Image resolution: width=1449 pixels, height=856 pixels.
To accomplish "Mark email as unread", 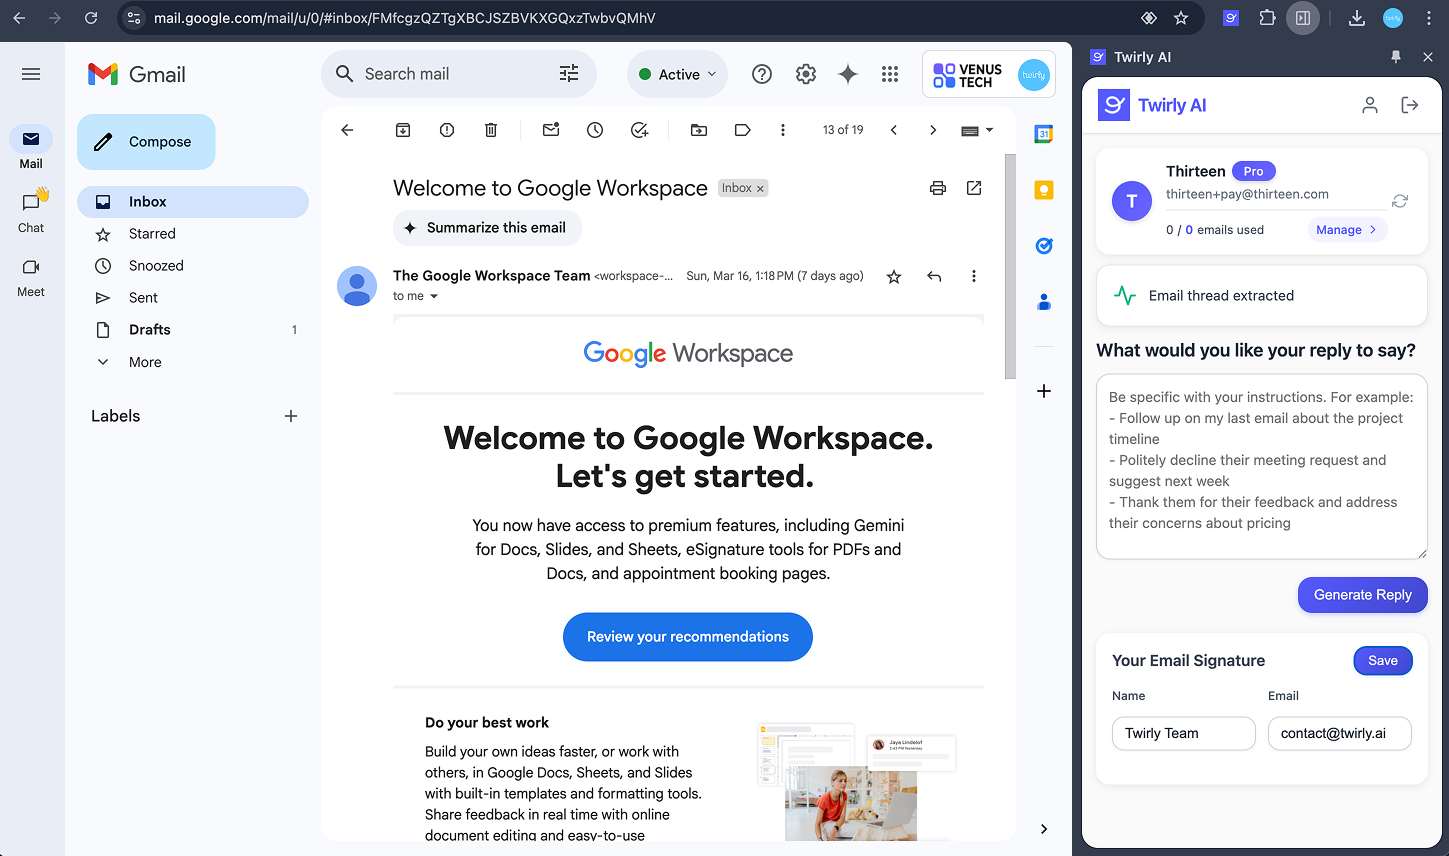I will pos(551,130).
